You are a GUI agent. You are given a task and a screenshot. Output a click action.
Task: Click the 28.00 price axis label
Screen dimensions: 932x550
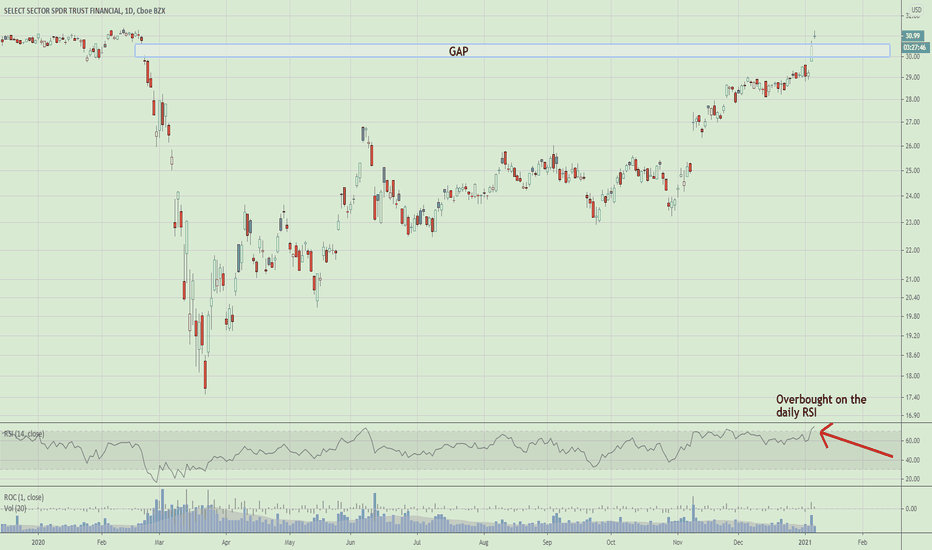[x=912, y=99]
